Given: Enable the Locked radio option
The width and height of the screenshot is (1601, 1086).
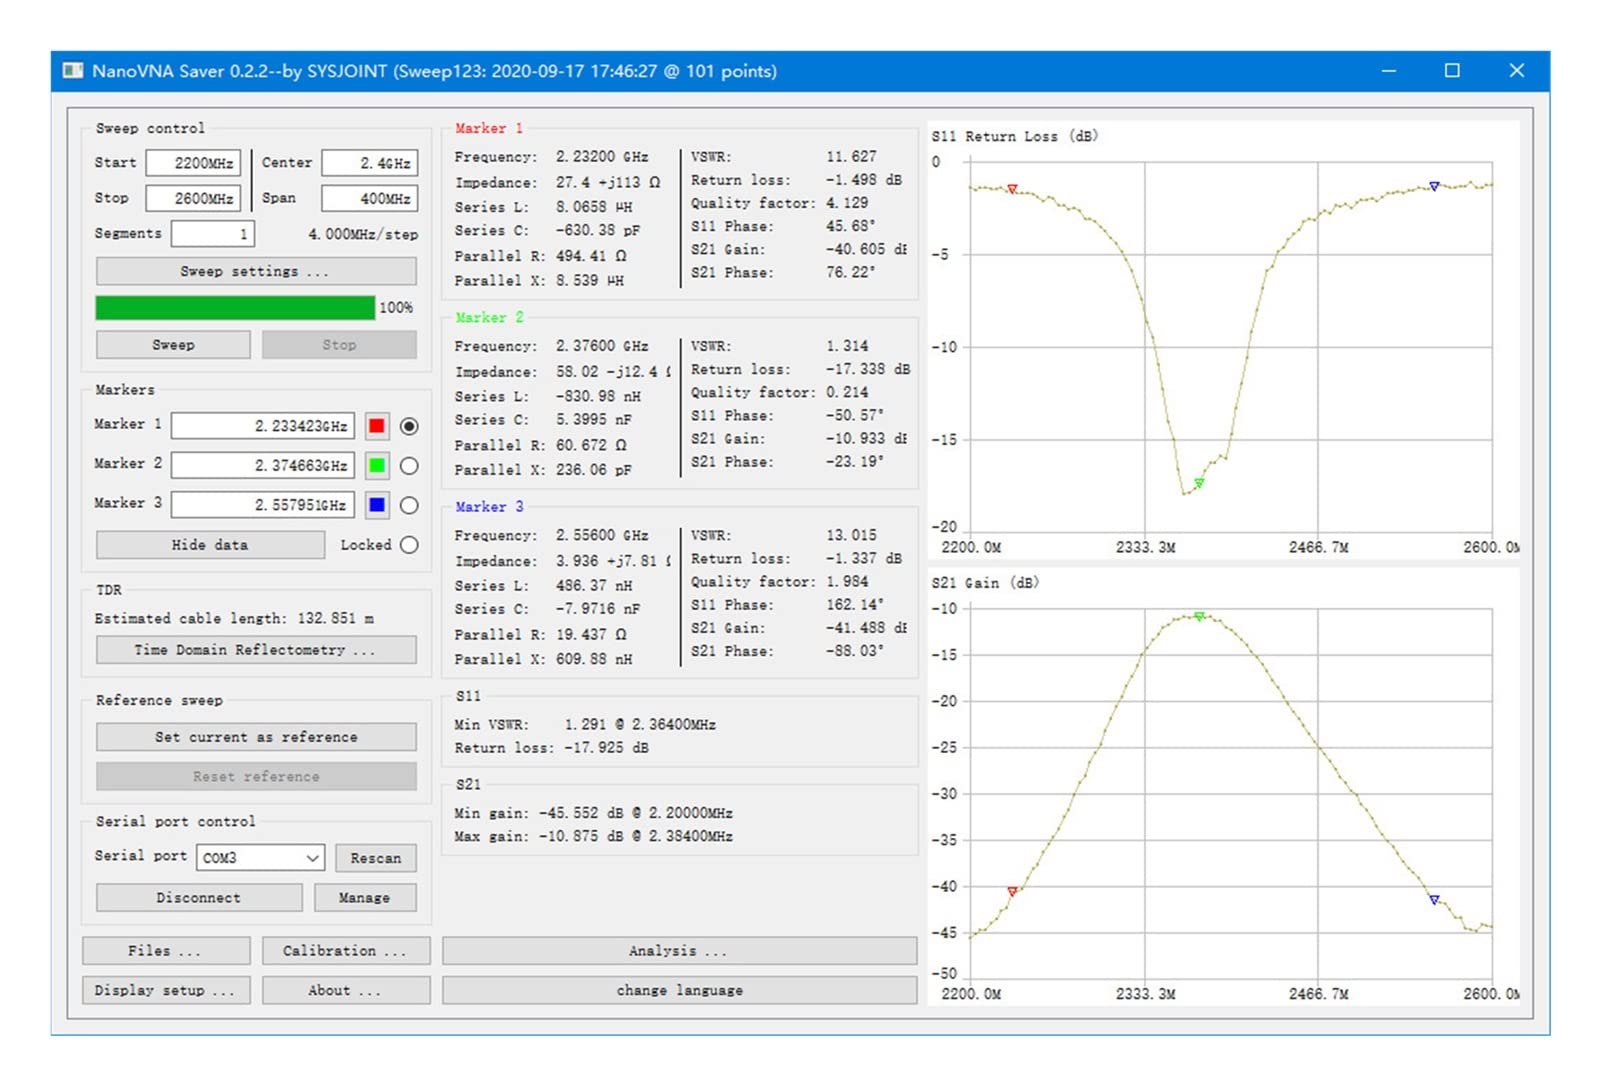Looking at the screenshot, I should pos(409,545).
